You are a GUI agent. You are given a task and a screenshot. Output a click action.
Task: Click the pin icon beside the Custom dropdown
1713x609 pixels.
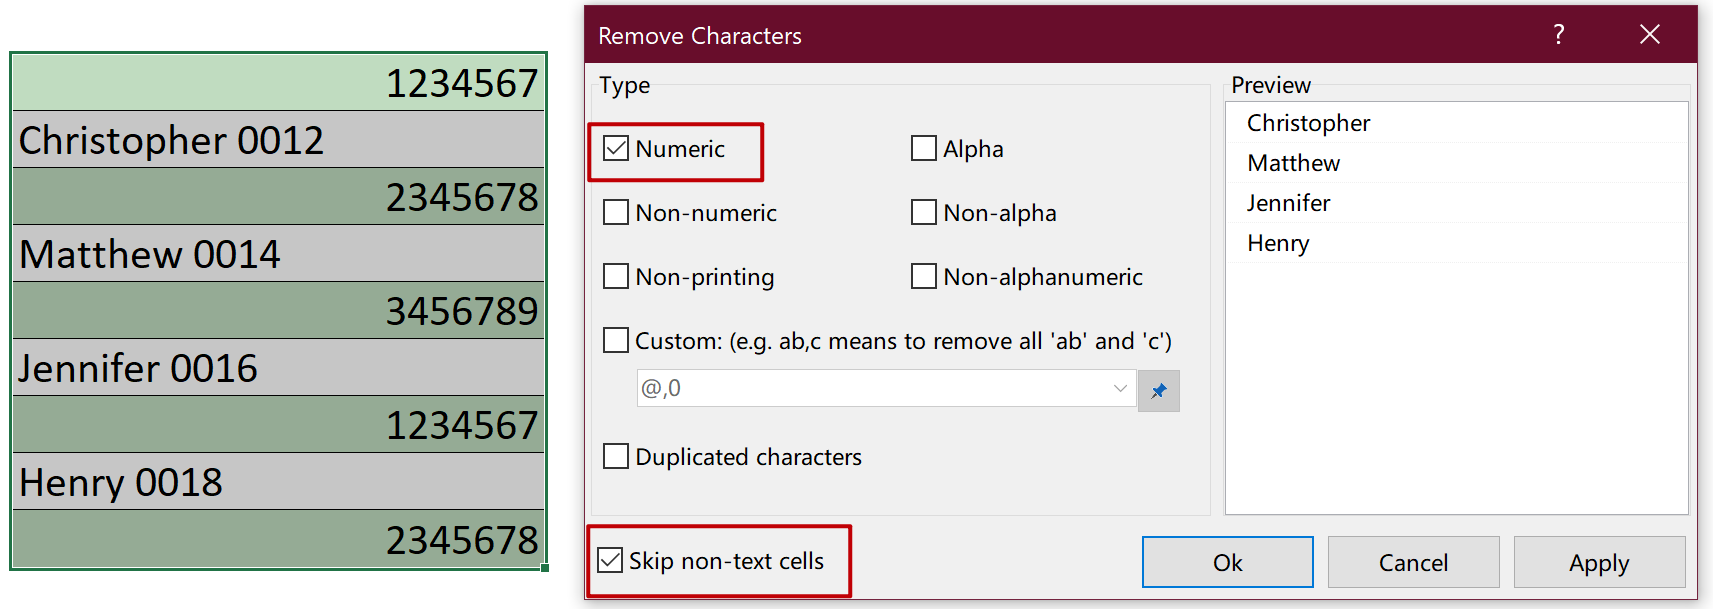(1159, 390)
